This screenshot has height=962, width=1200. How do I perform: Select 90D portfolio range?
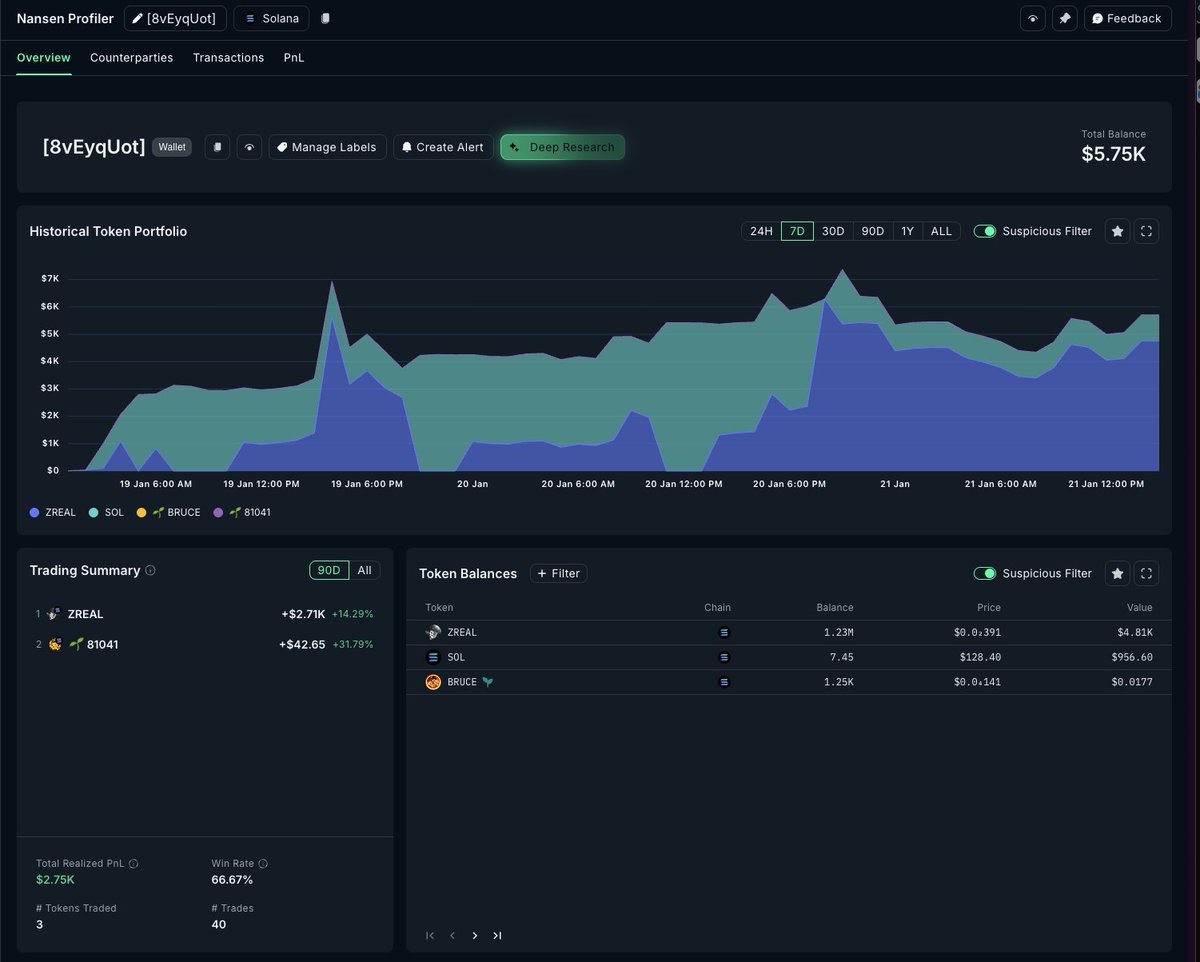(873, 231)
